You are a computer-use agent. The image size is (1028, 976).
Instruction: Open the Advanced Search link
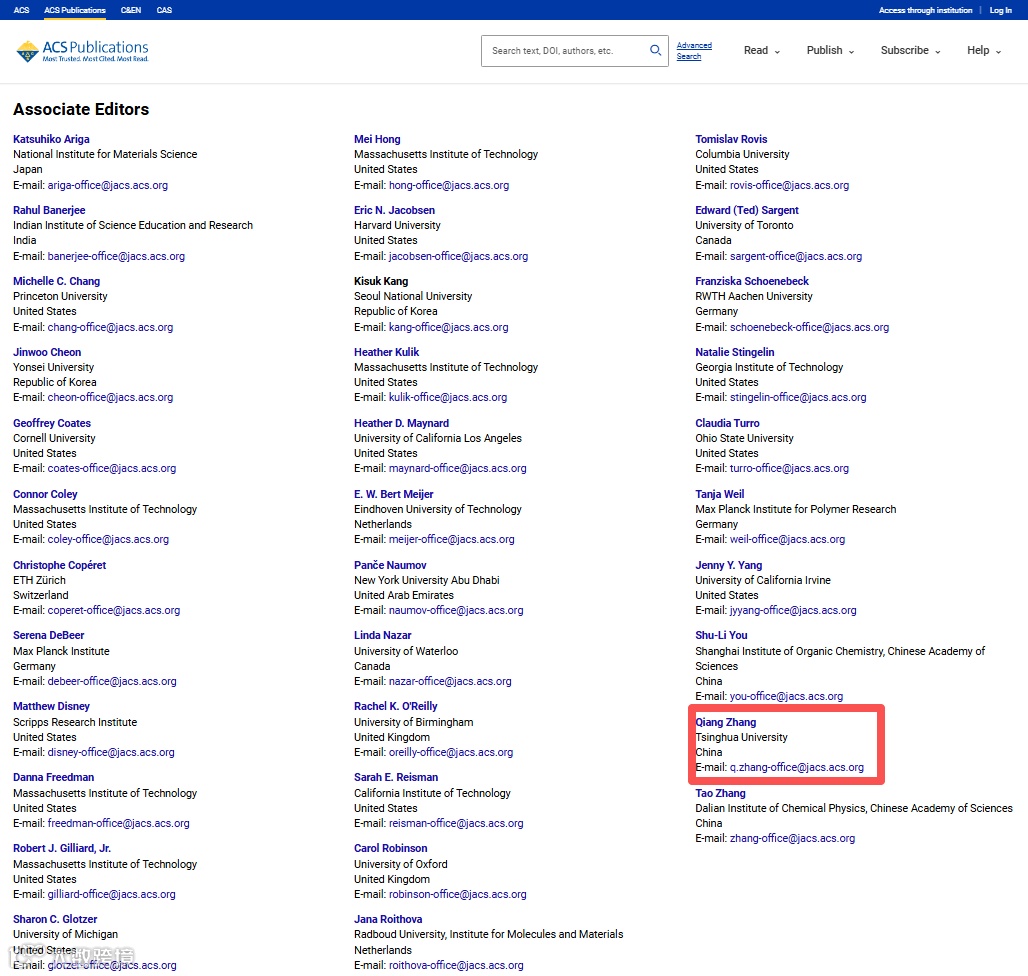click(x=694, y=50)
